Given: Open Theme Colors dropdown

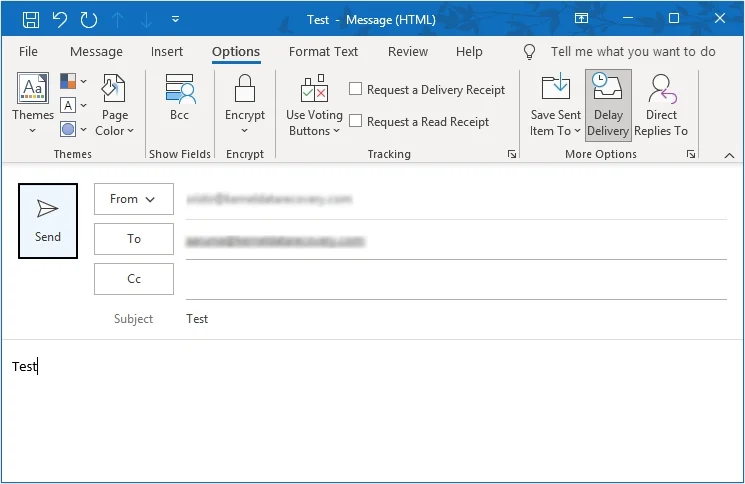Looking at the screenshot, I should coord(73,81).
